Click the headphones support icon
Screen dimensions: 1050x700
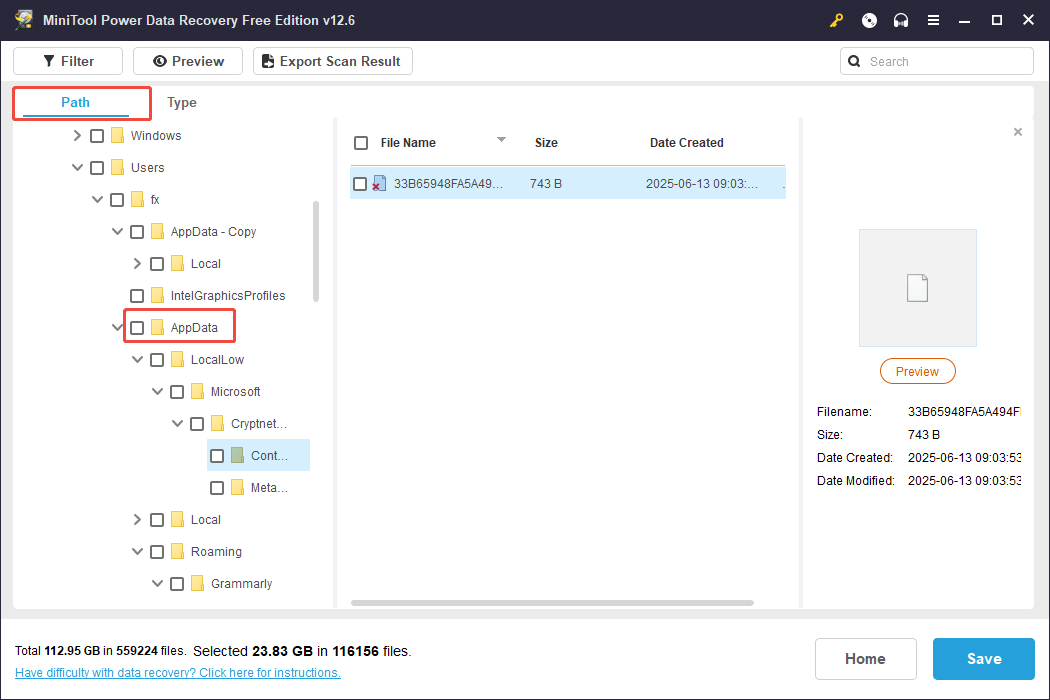pyautogui.click(x=901, y=20)
